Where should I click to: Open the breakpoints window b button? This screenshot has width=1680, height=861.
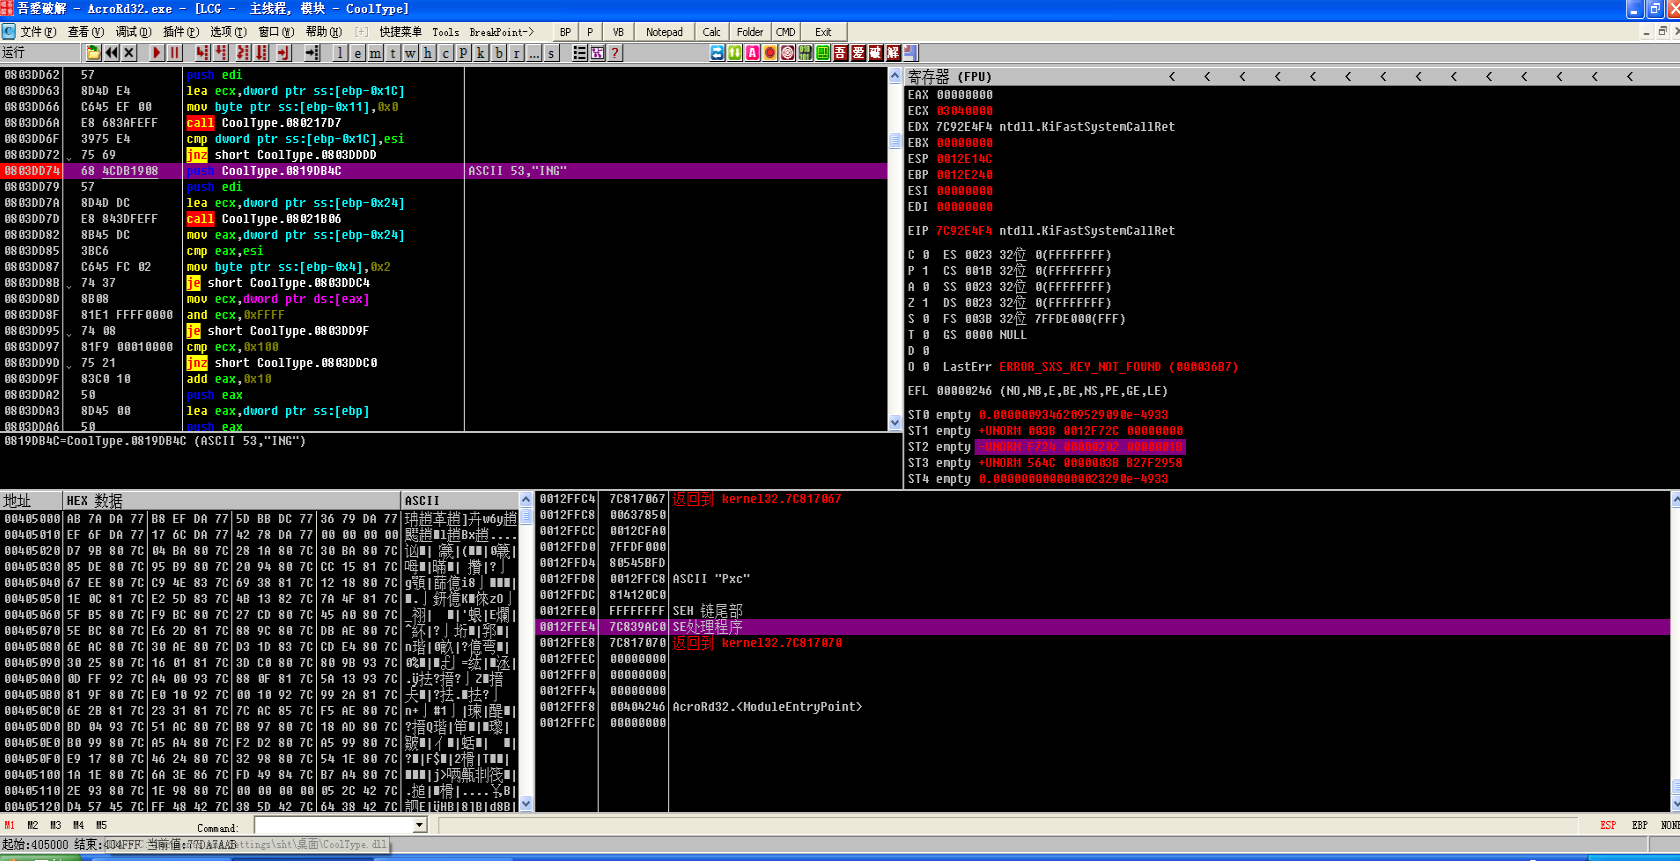499,53
